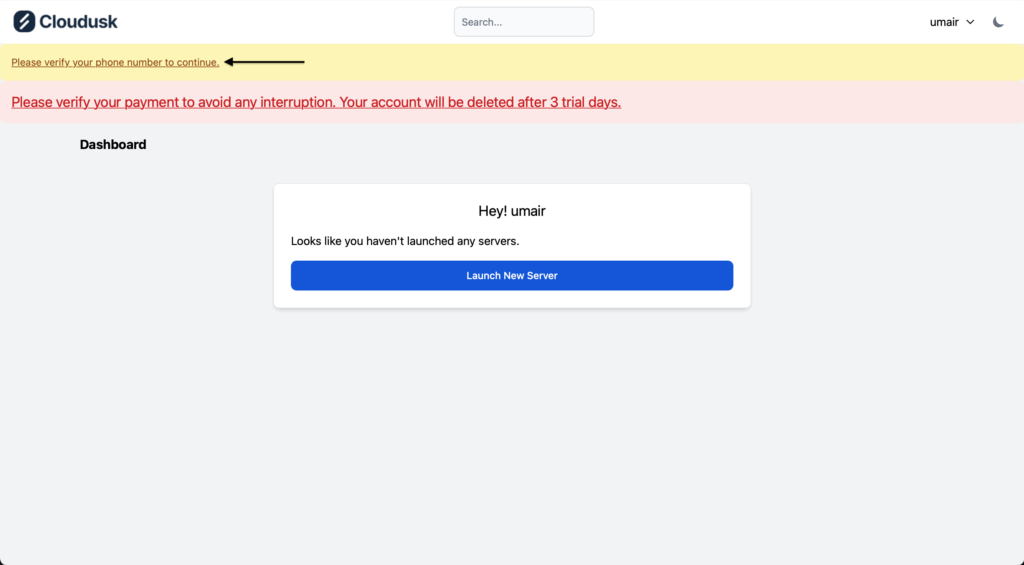The height and width of the screenshot is (565, 1024).
Task: Click the black arrow pointing at phone link
Action: tap(264, 62)
